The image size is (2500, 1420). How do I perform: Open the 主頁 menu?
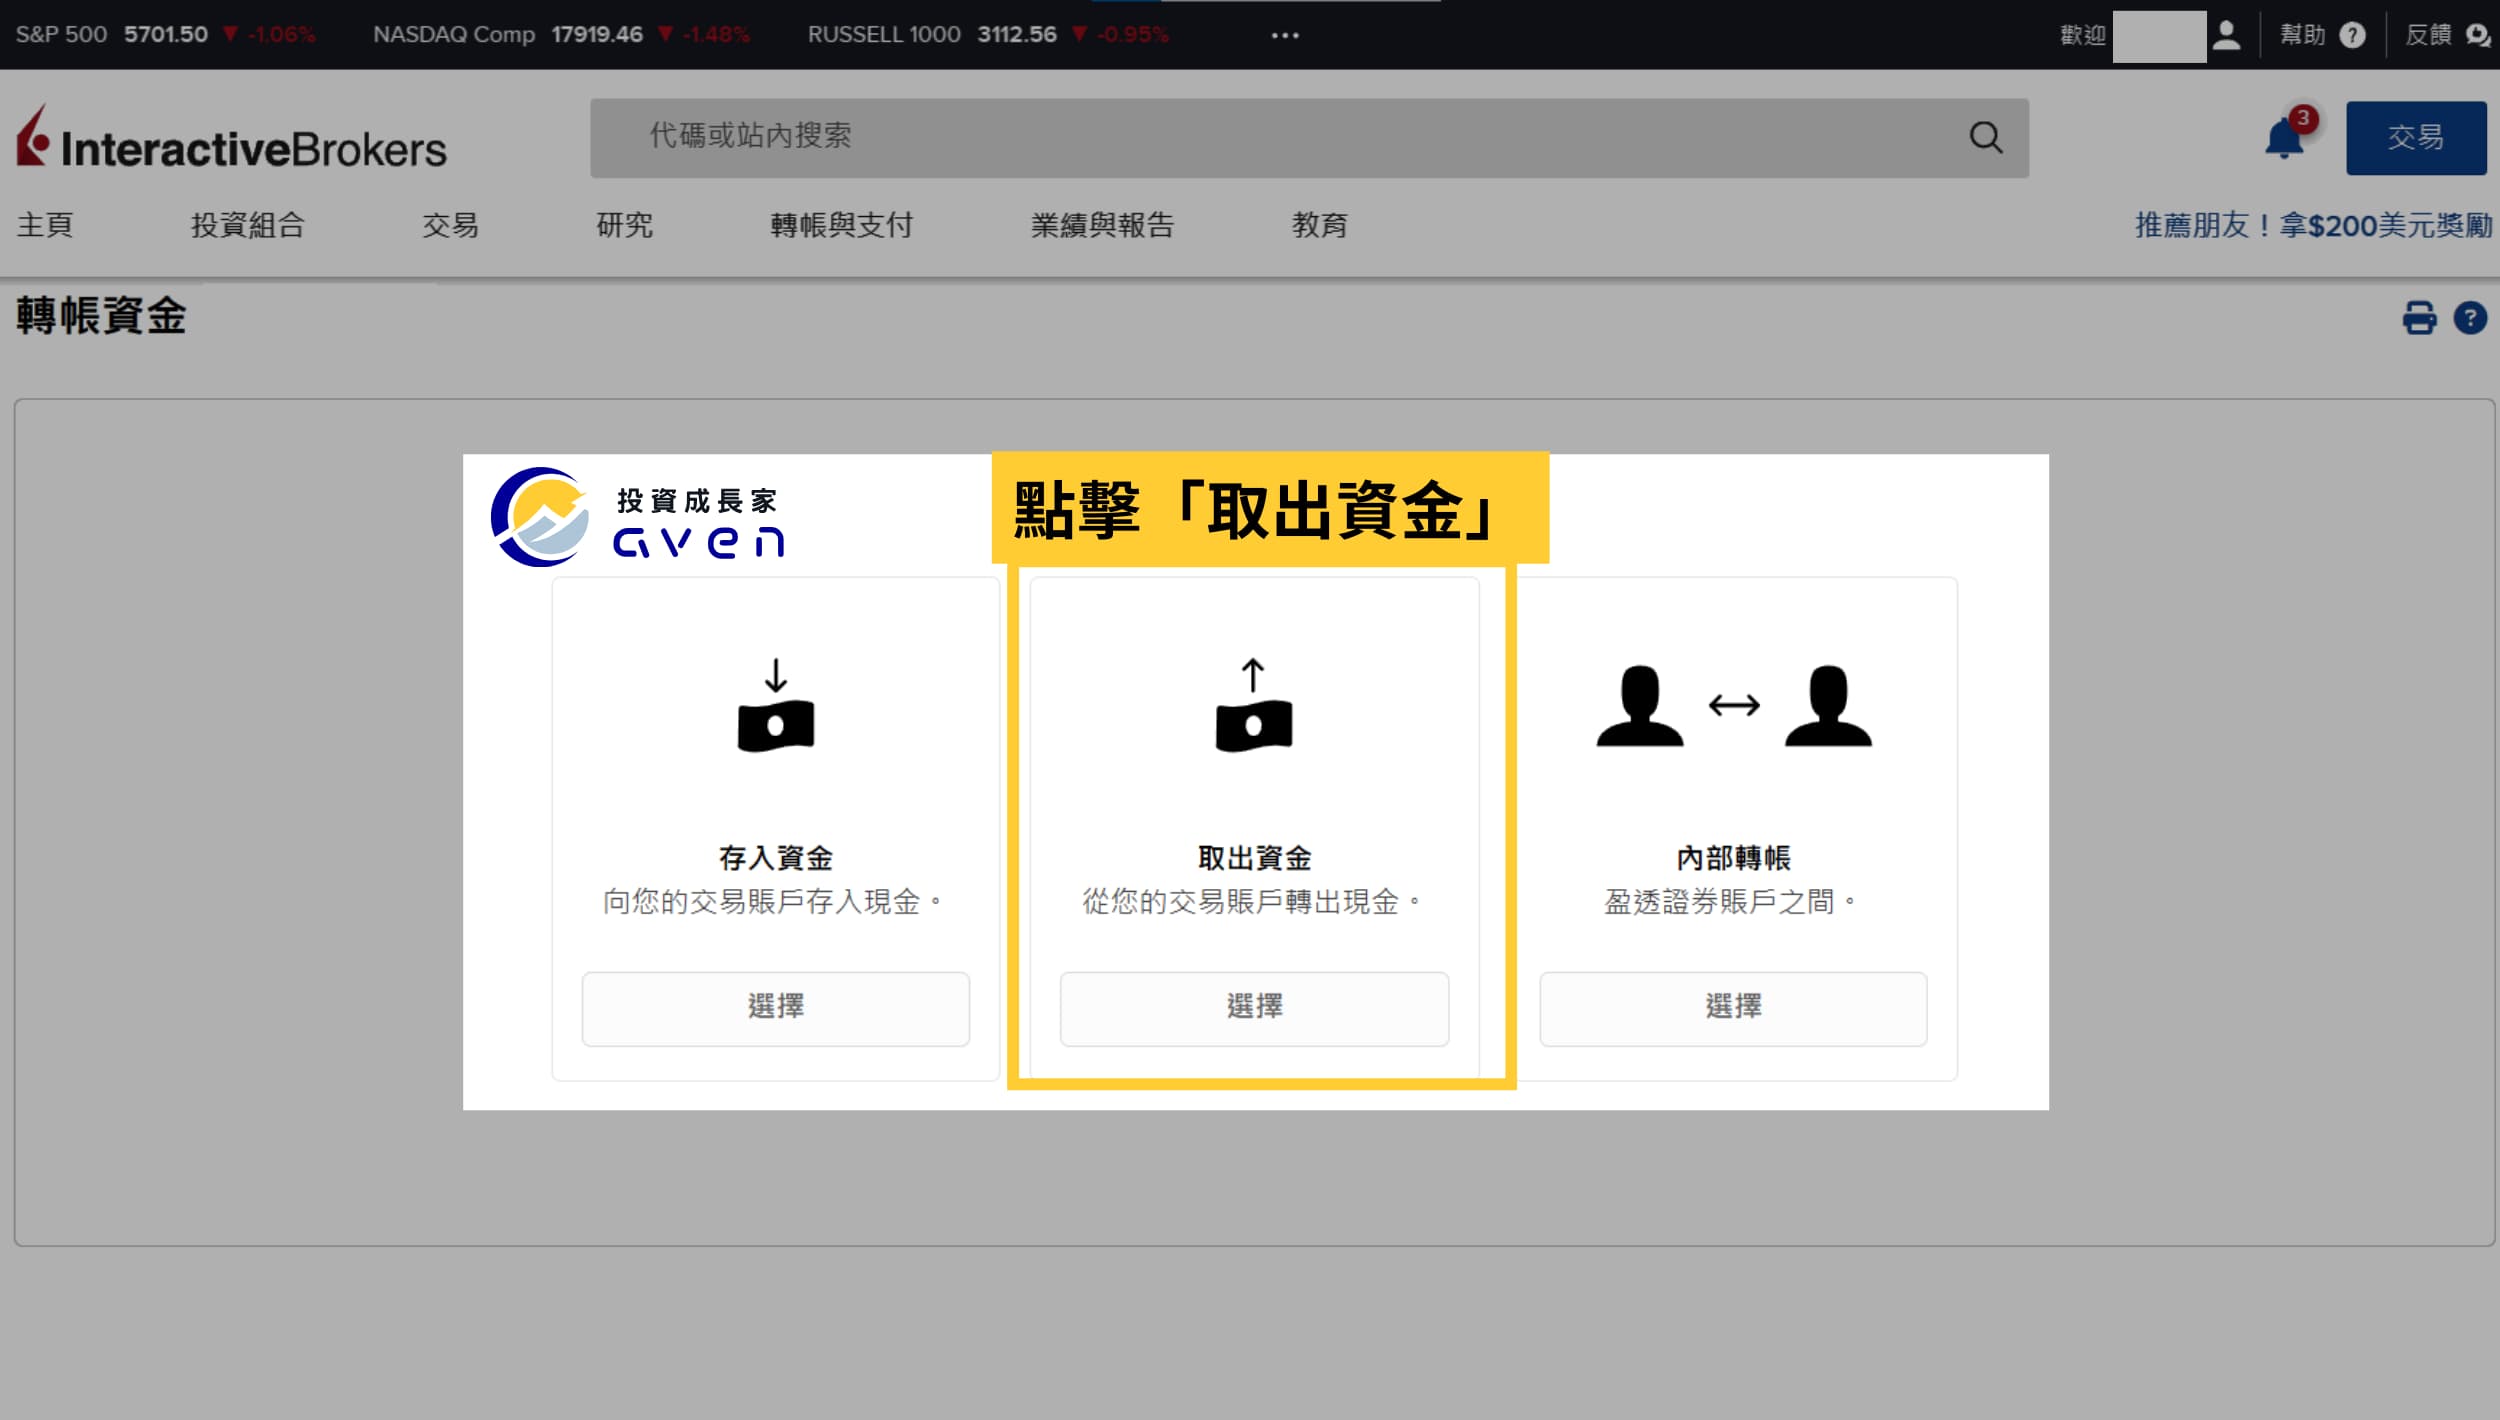[x=45, y=225]
